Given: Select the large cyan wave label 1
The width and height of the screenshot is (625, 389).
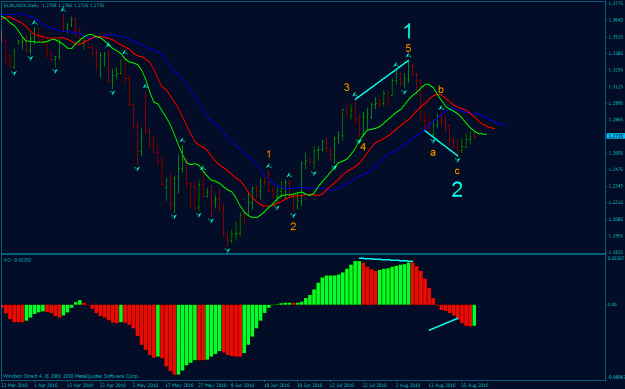Looking at the screenshot, I should click(407, 31).
